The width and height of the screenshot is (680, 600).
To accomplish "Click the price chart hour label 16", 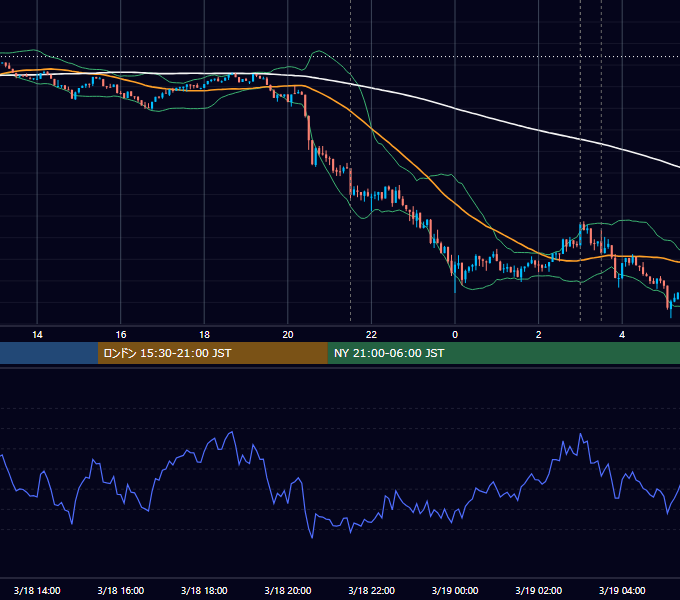I will click(x=121, y=335).
